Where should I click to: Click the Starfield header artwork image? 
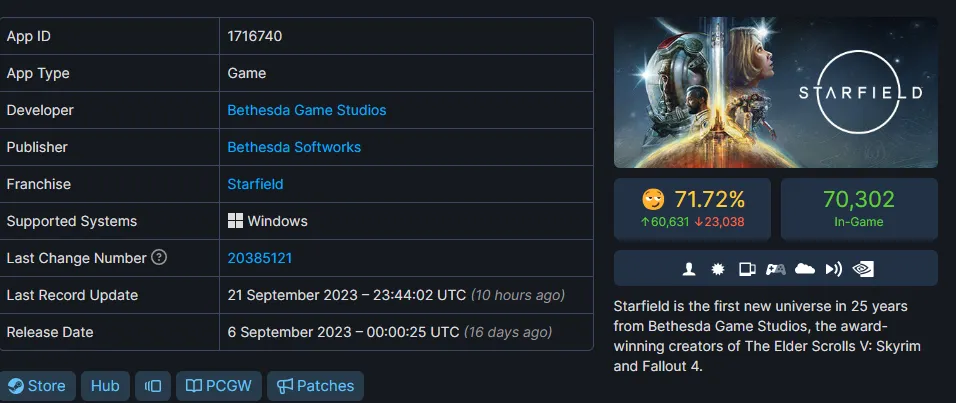point(776,92)
